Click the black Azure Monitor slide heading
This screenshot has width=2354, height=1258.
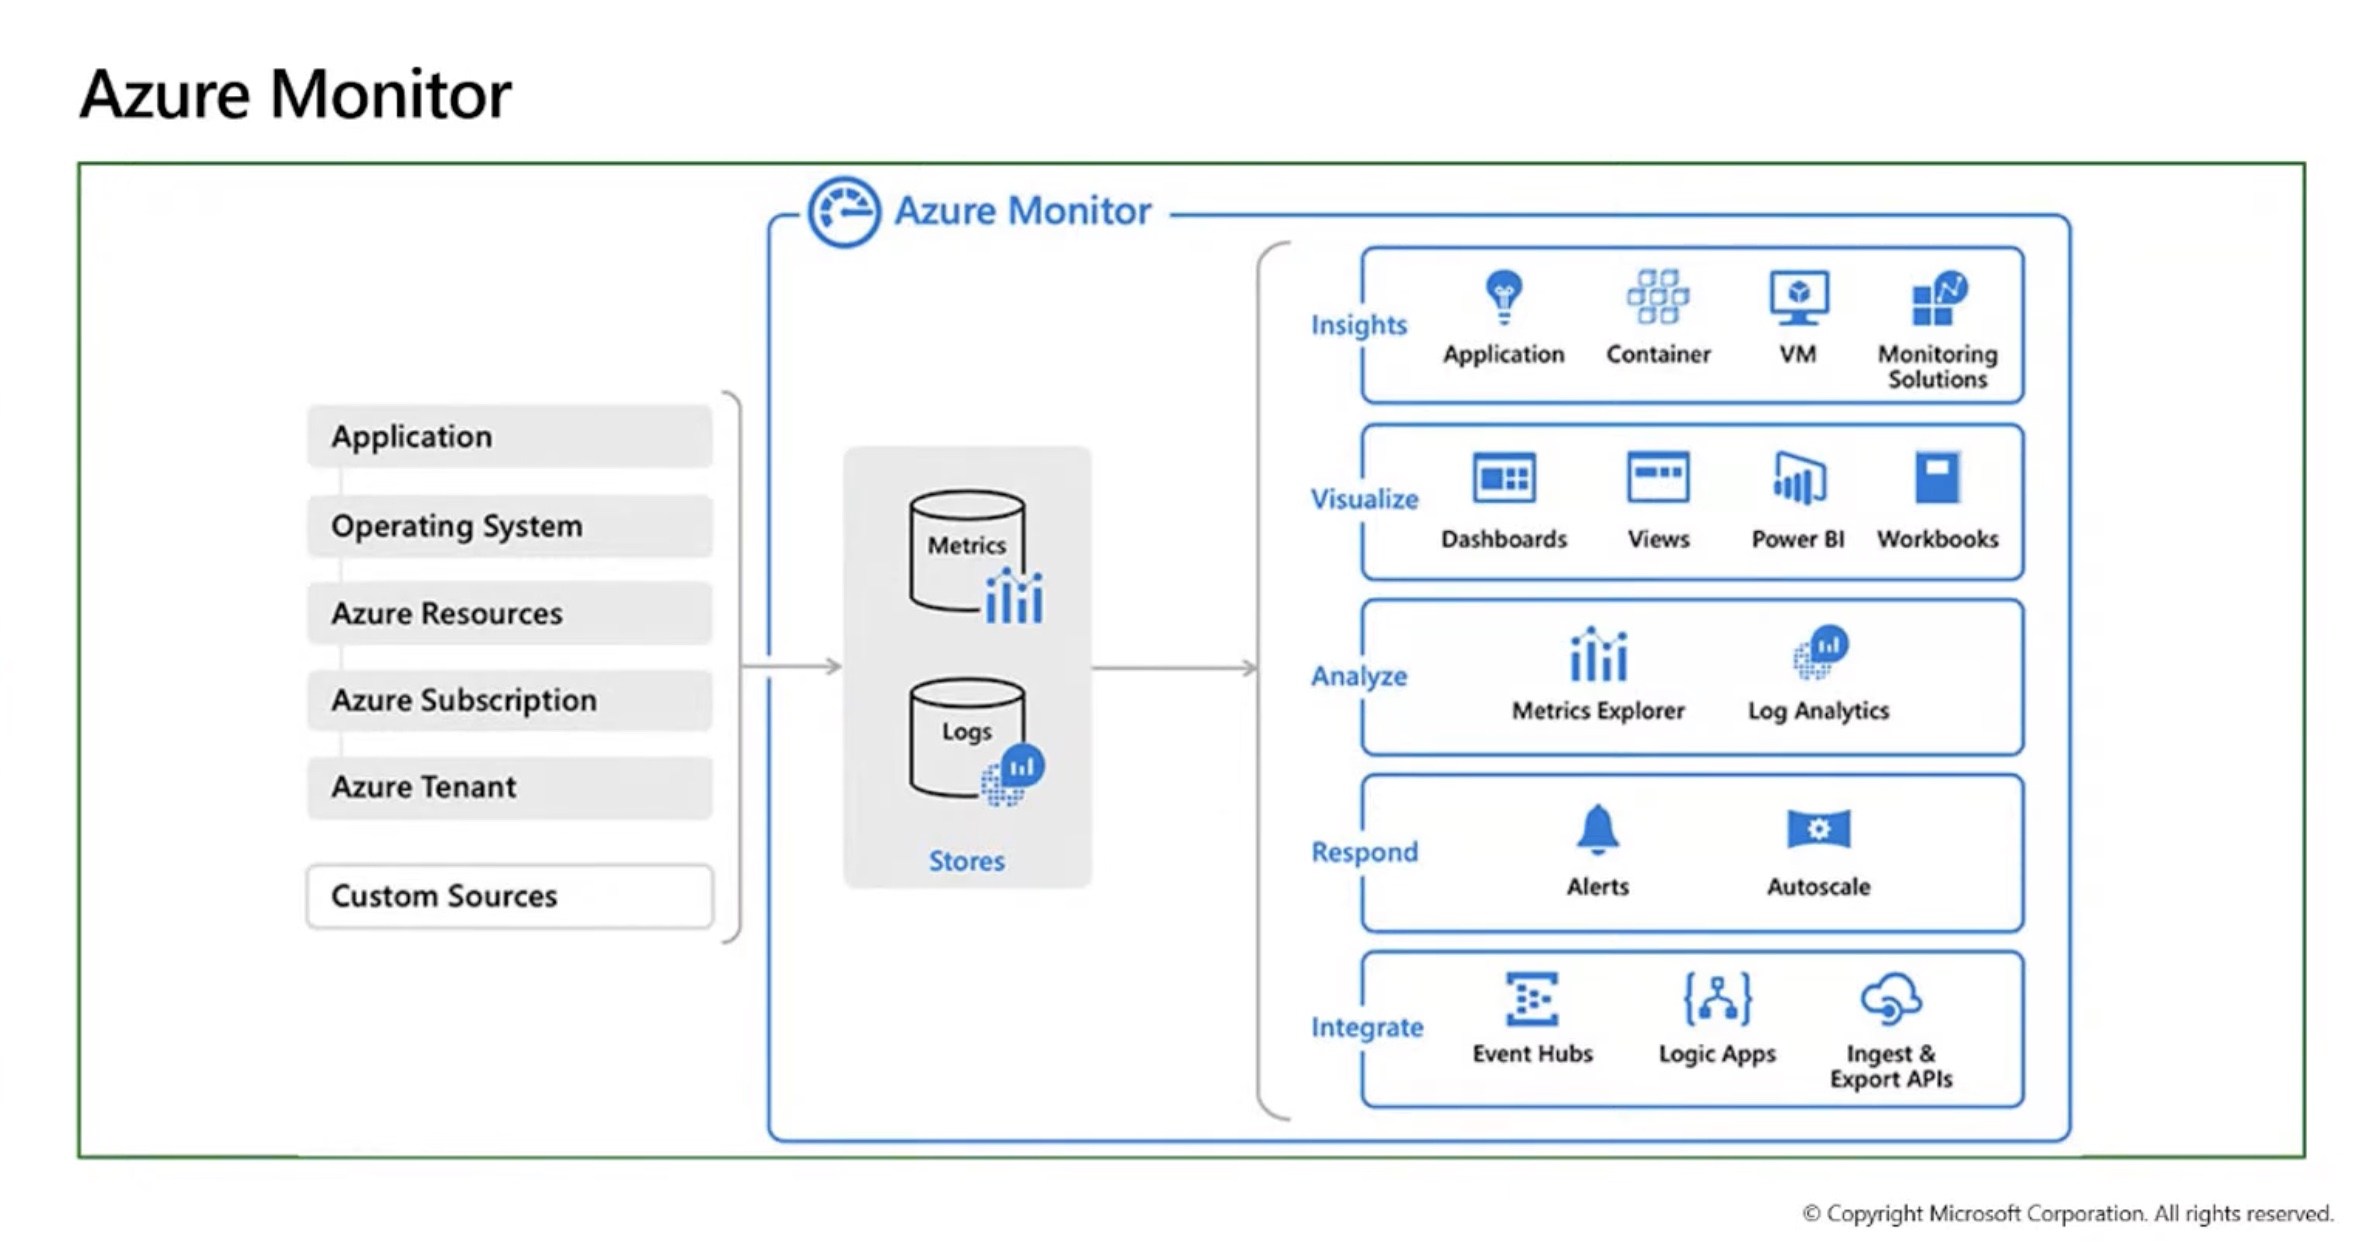(295, 94)
